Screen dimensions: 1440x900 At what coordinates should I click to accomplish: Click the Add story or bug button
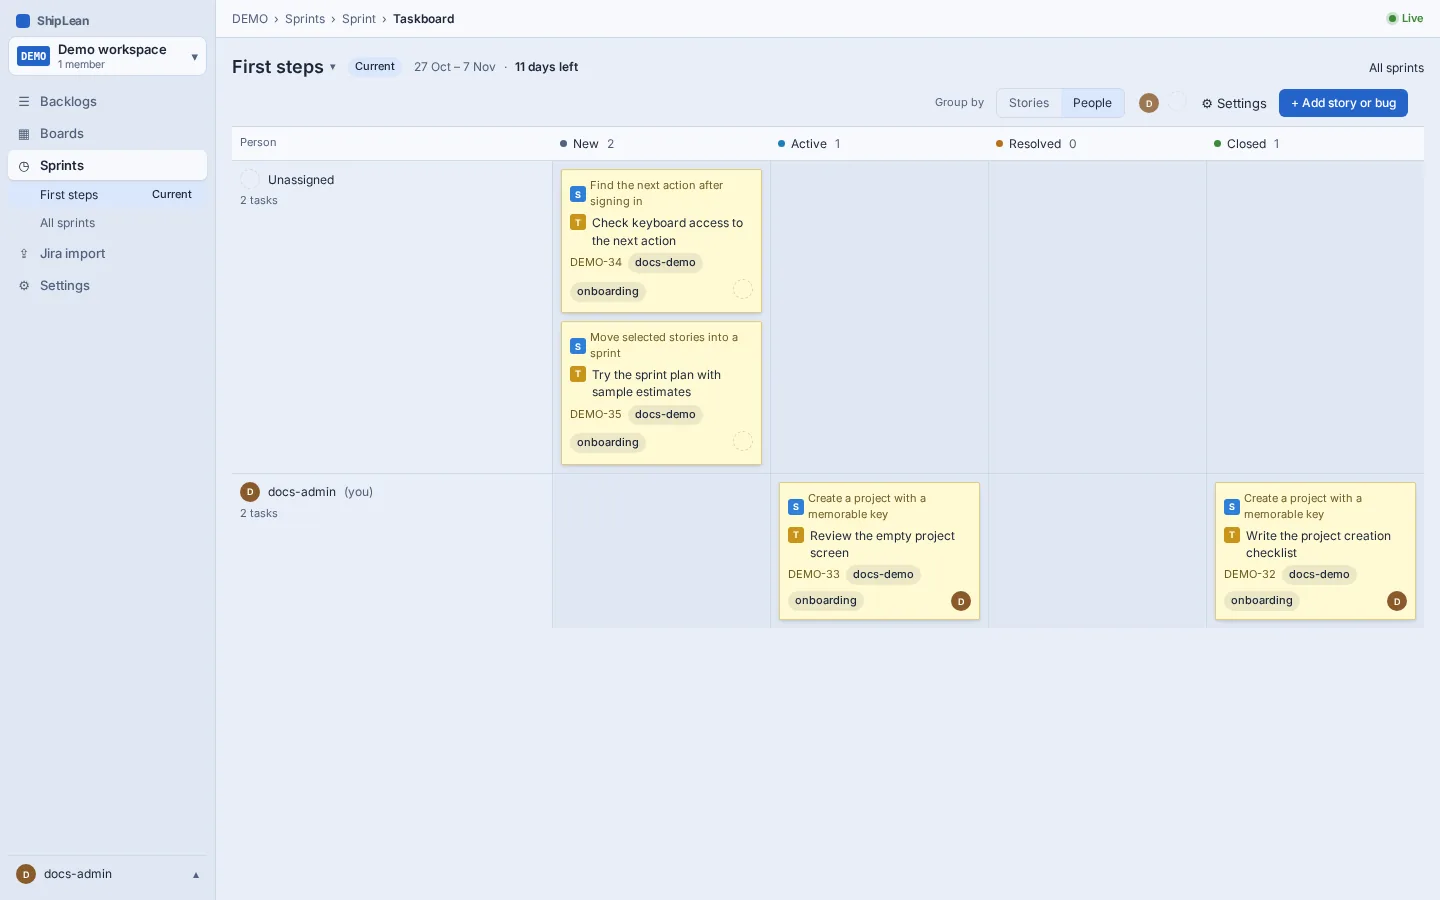[1343, 103]
